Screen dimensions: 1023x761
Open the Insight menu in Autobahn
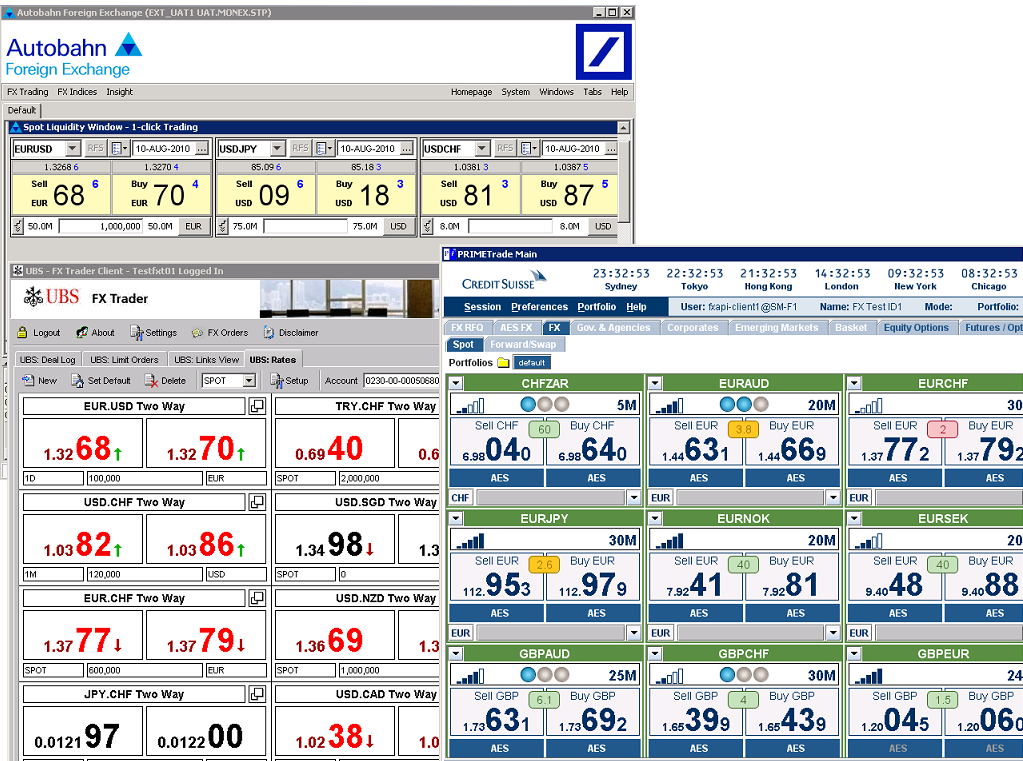click(119, 92)
